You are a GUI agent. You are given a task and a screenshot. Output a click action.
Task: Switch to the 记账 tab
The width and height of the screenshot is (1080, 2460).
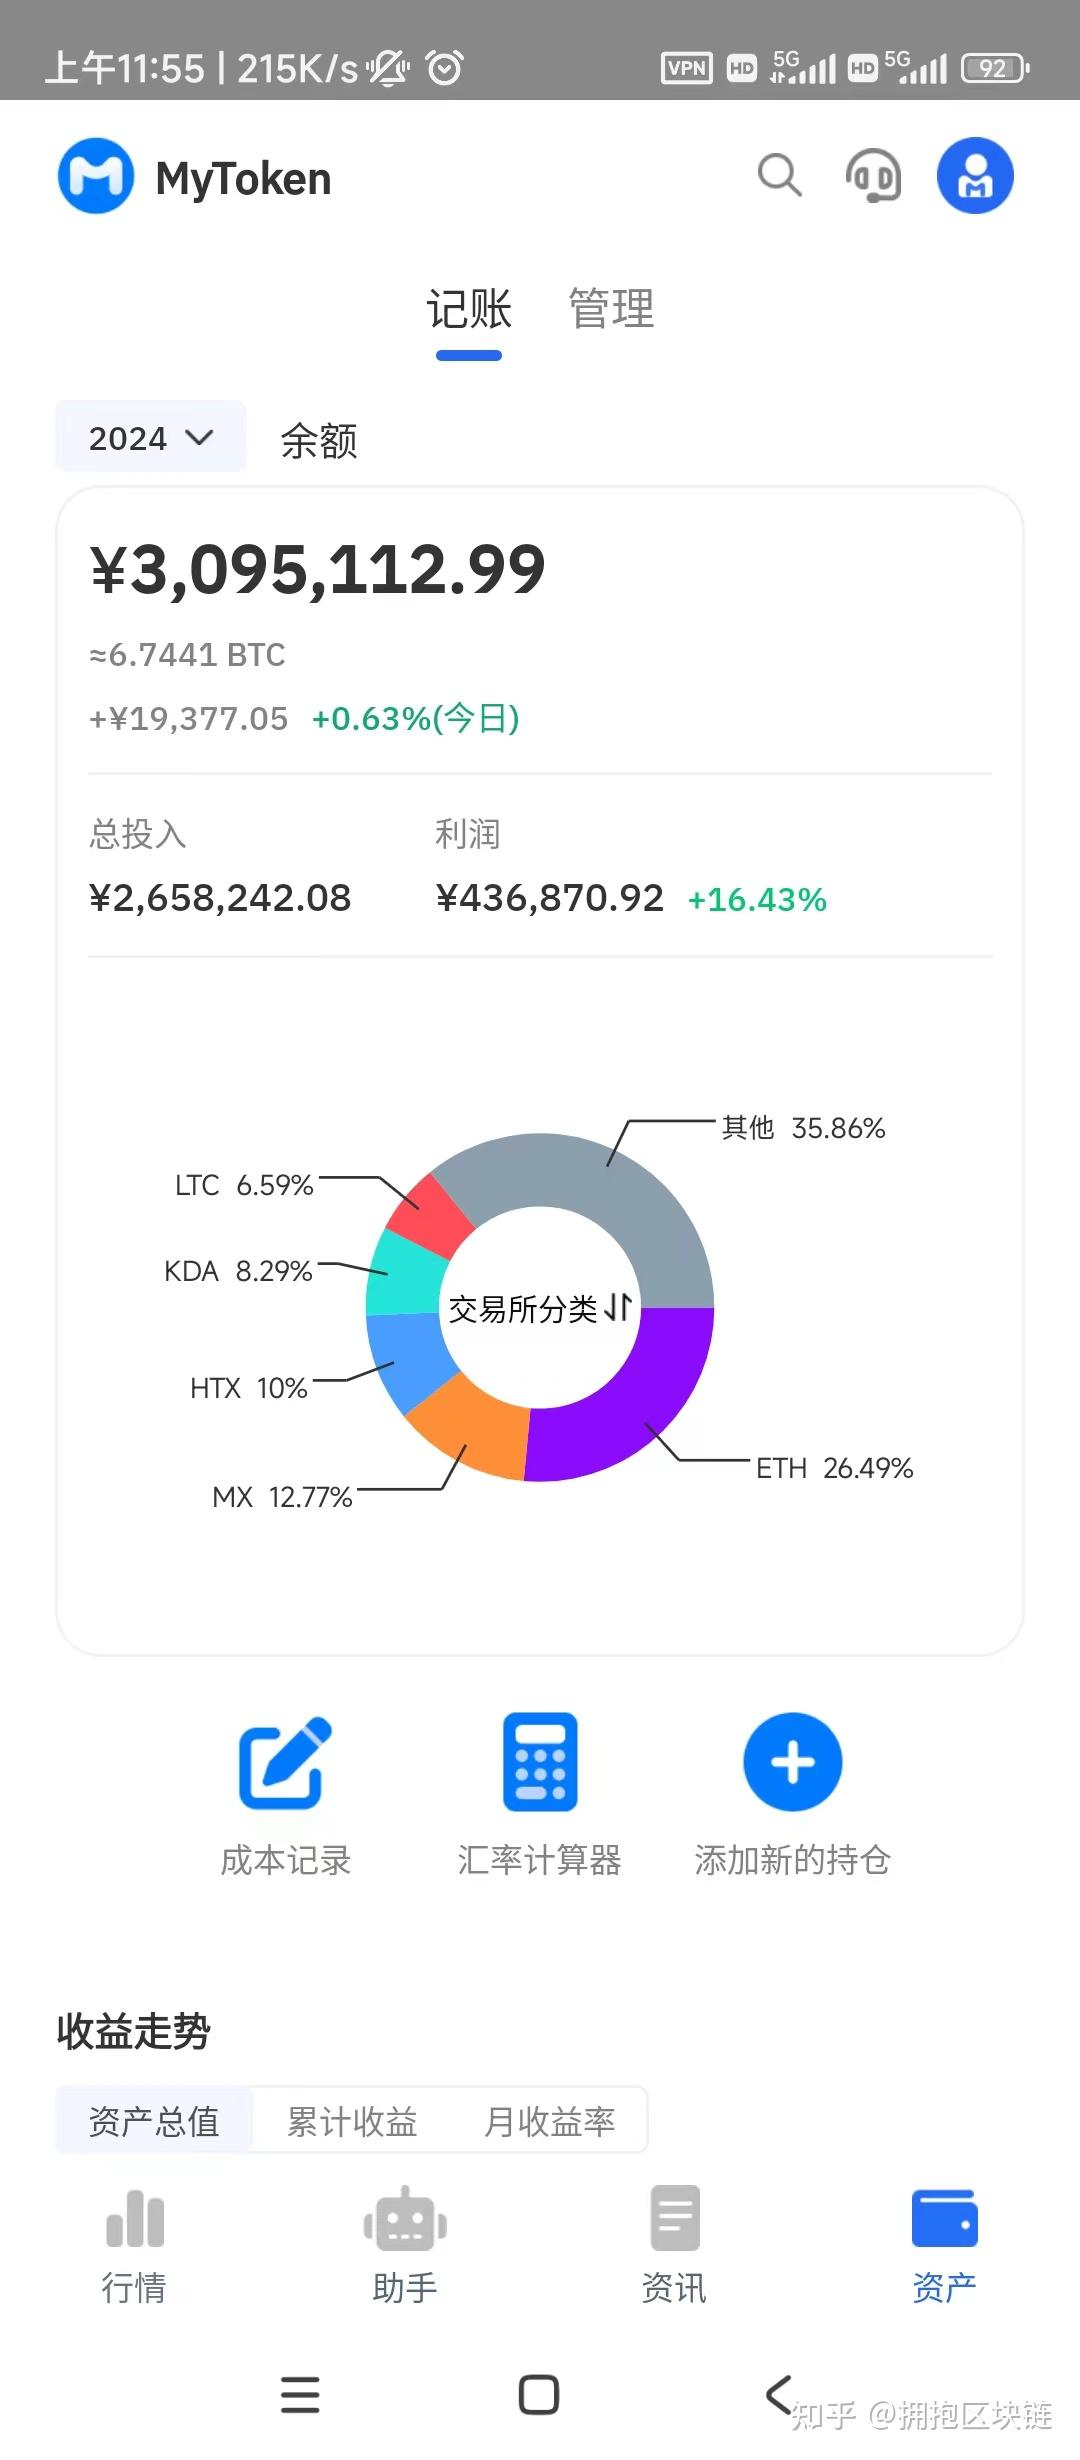point(469,309)
